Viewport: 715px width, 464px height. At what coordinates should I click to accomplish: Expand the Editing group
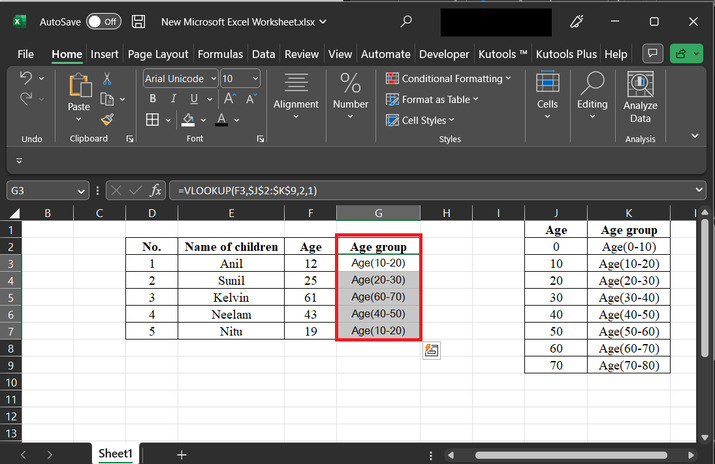tap(592, 97)
